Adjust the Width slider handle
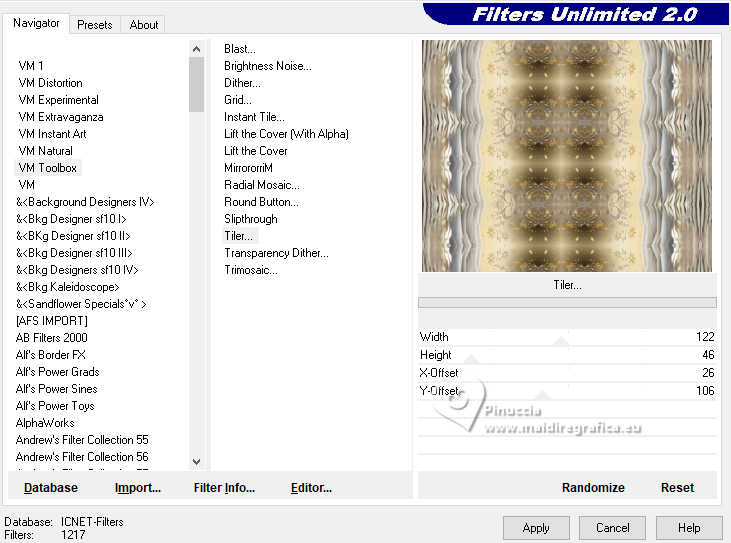The height and width of the screenshot is (543, 731). pyautogui.click(x=561, y=342)
